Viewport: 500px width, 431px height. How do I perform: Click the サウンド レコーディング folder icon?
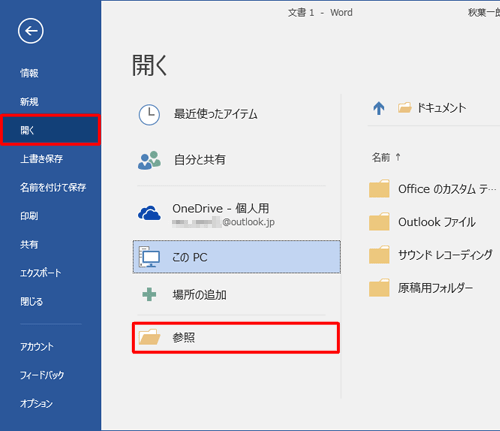[x=379, y=255]
